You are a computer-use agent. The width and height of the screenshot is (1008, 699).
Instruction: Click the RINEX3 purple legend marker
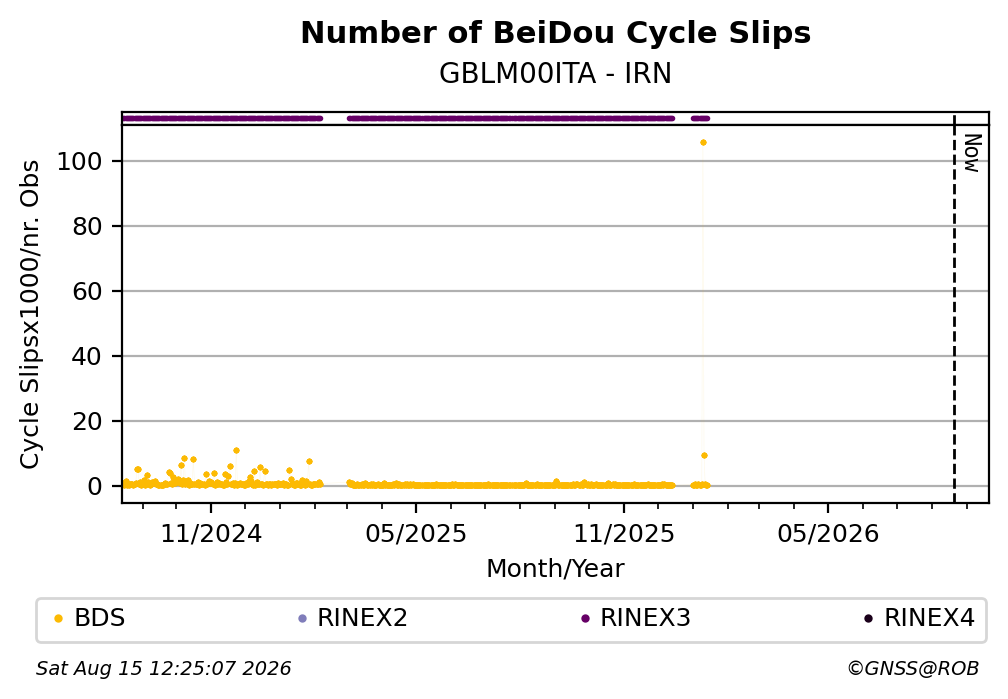coord(585,619)
